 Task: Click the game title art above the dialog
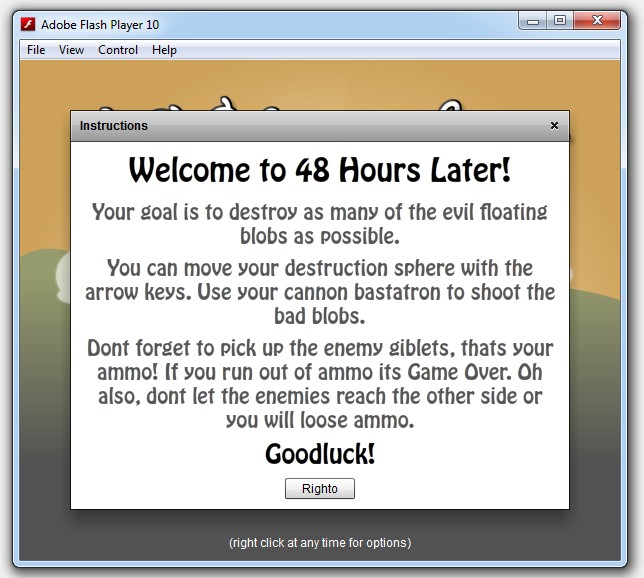[x=320, y=101]
